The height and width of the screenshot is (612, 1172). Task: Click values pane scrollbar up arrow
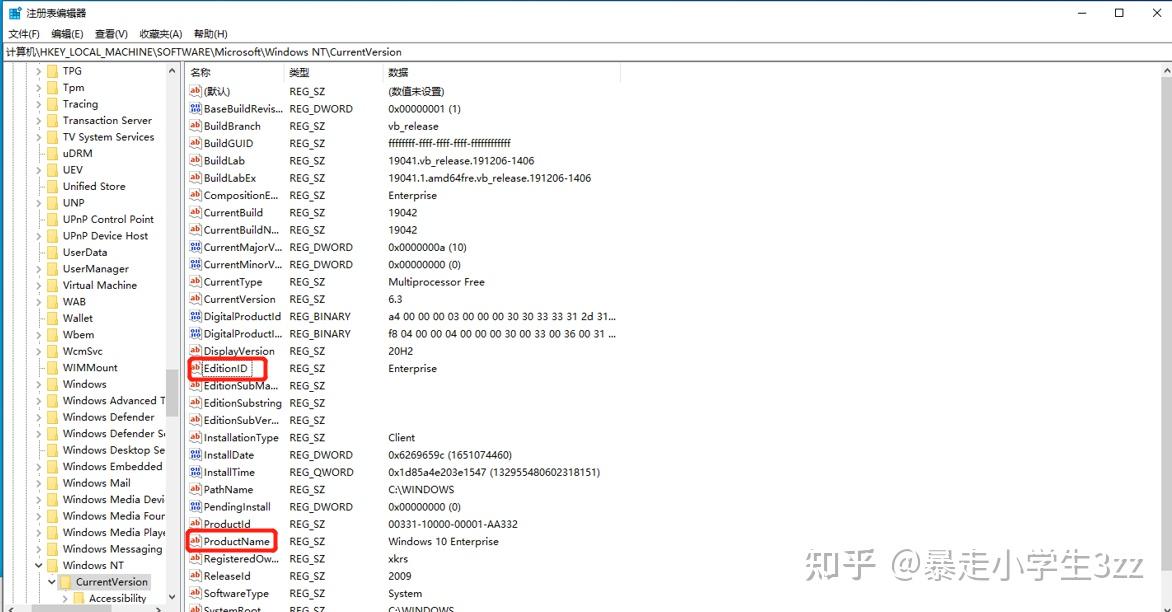tap(1166, 71)
